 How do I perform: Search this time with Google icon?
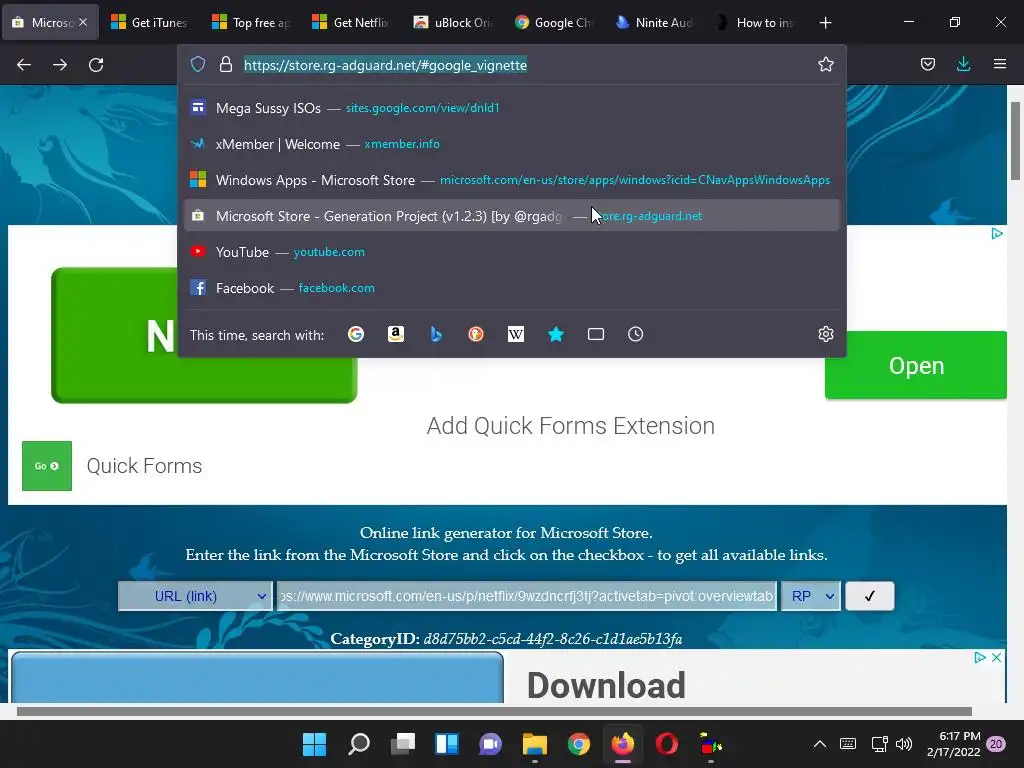(x=356, y=334)
